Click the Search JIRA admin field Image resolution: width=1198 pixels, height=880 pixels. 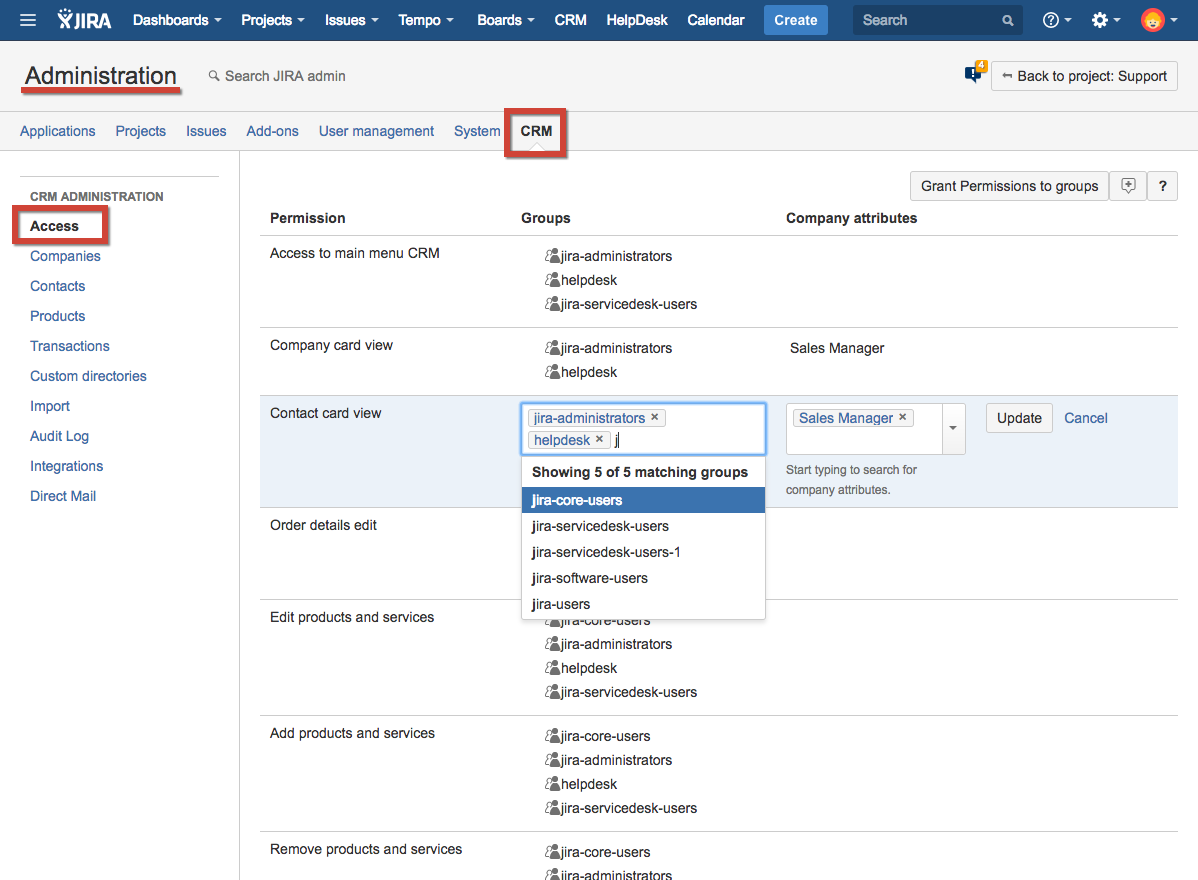285,76
